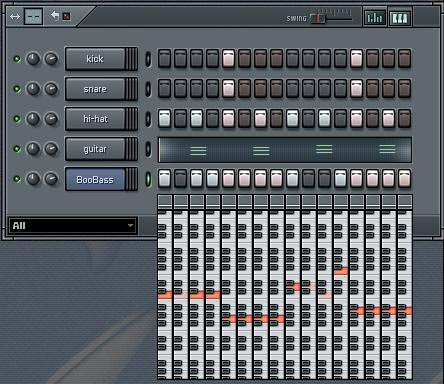Image resolution: width=444 pixels, height=384 pixels.
Task: Open the guitar channel piano roll preview strip
Action: click(285, 150)
